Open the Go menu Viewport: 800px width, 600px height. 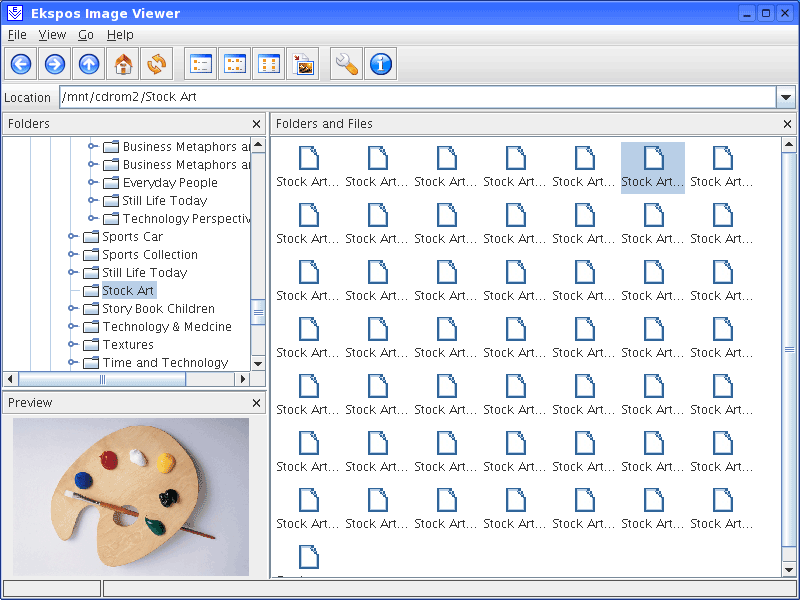[86, 35]
